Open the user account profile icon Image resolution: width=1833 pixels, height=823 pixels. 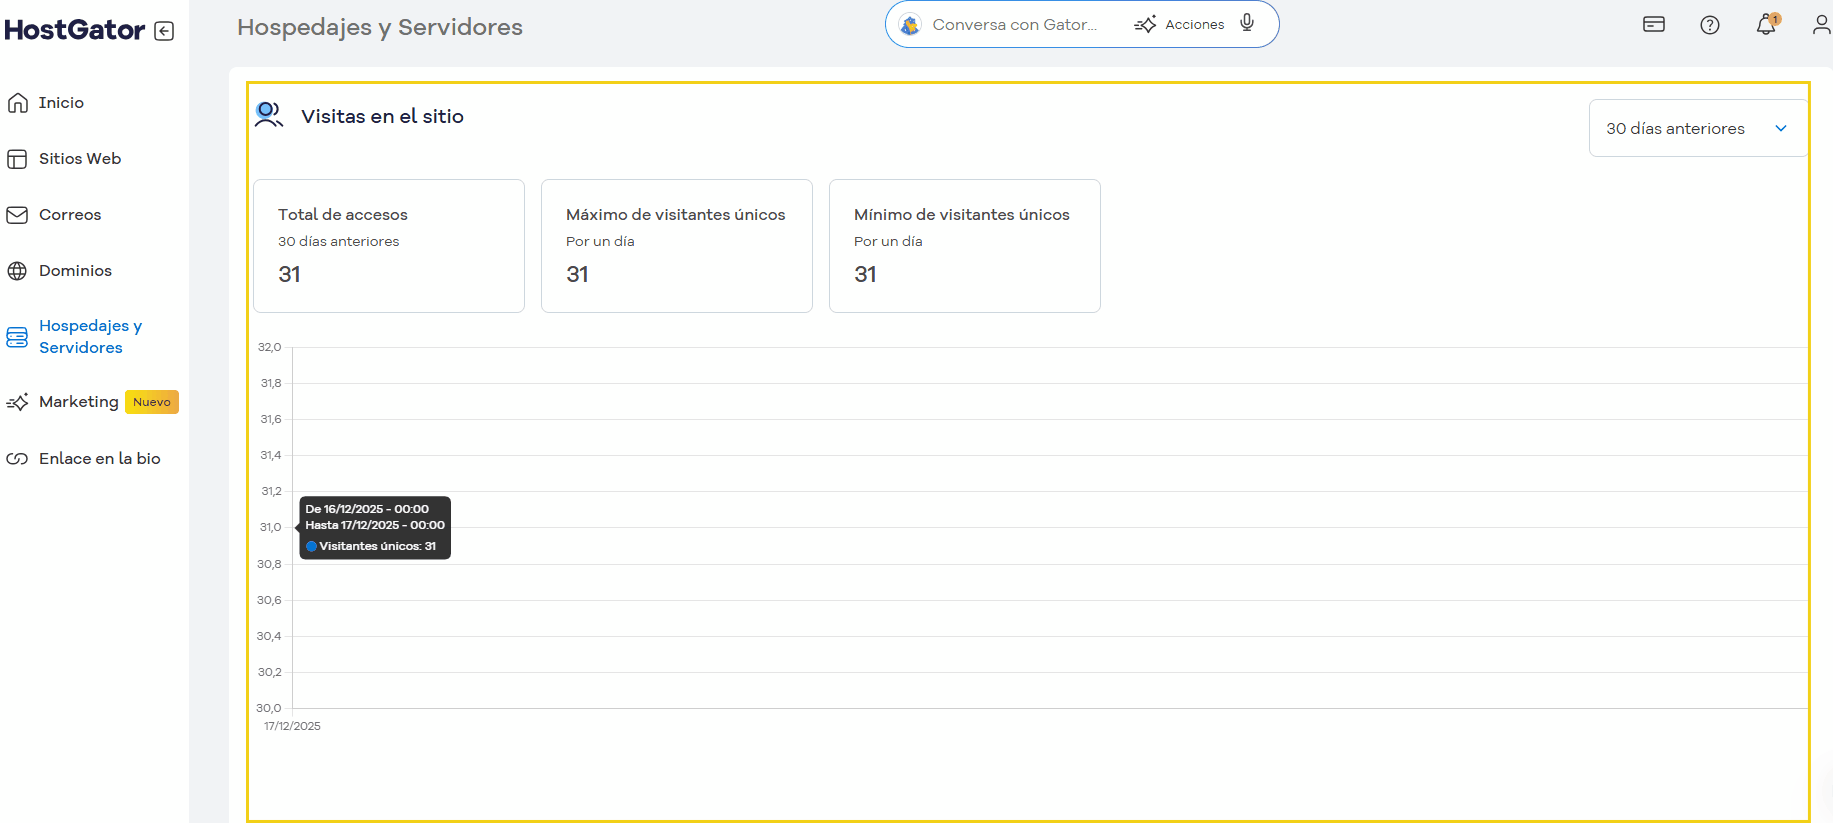pyautogui.click(x=1822, y=24)
